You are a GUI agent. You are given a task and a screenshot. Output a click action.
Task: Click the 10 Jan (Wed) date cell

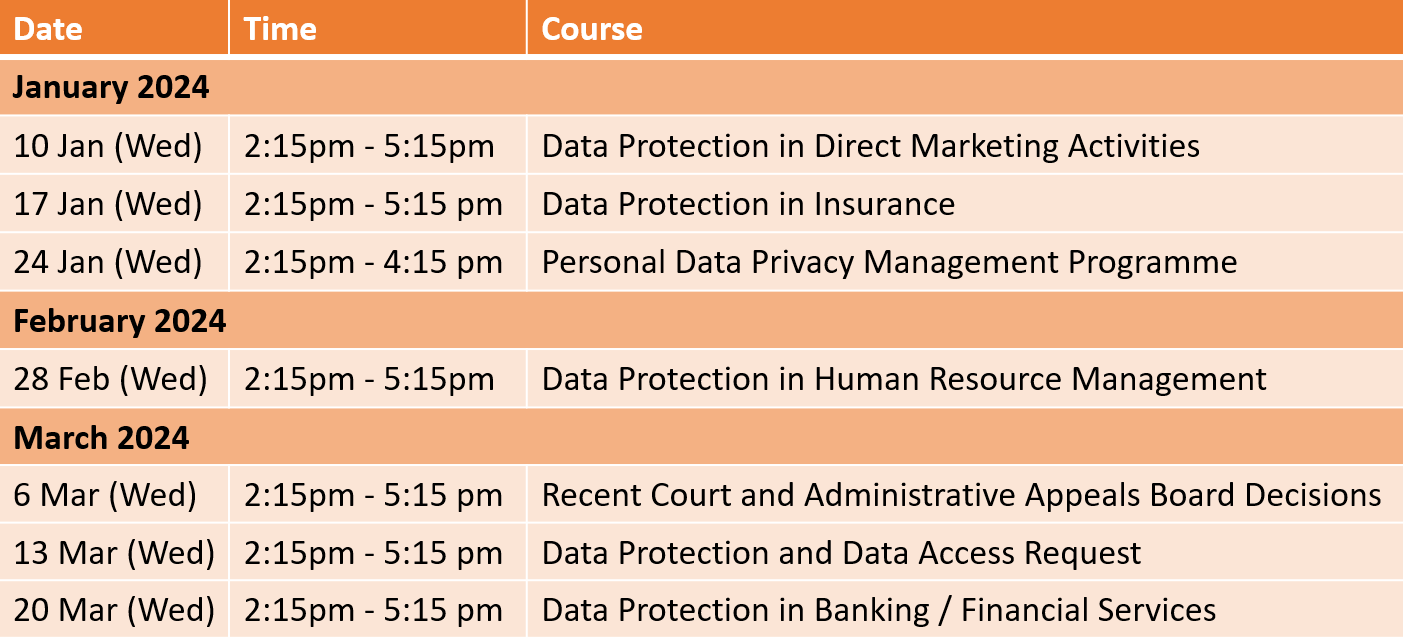[114, 146]
